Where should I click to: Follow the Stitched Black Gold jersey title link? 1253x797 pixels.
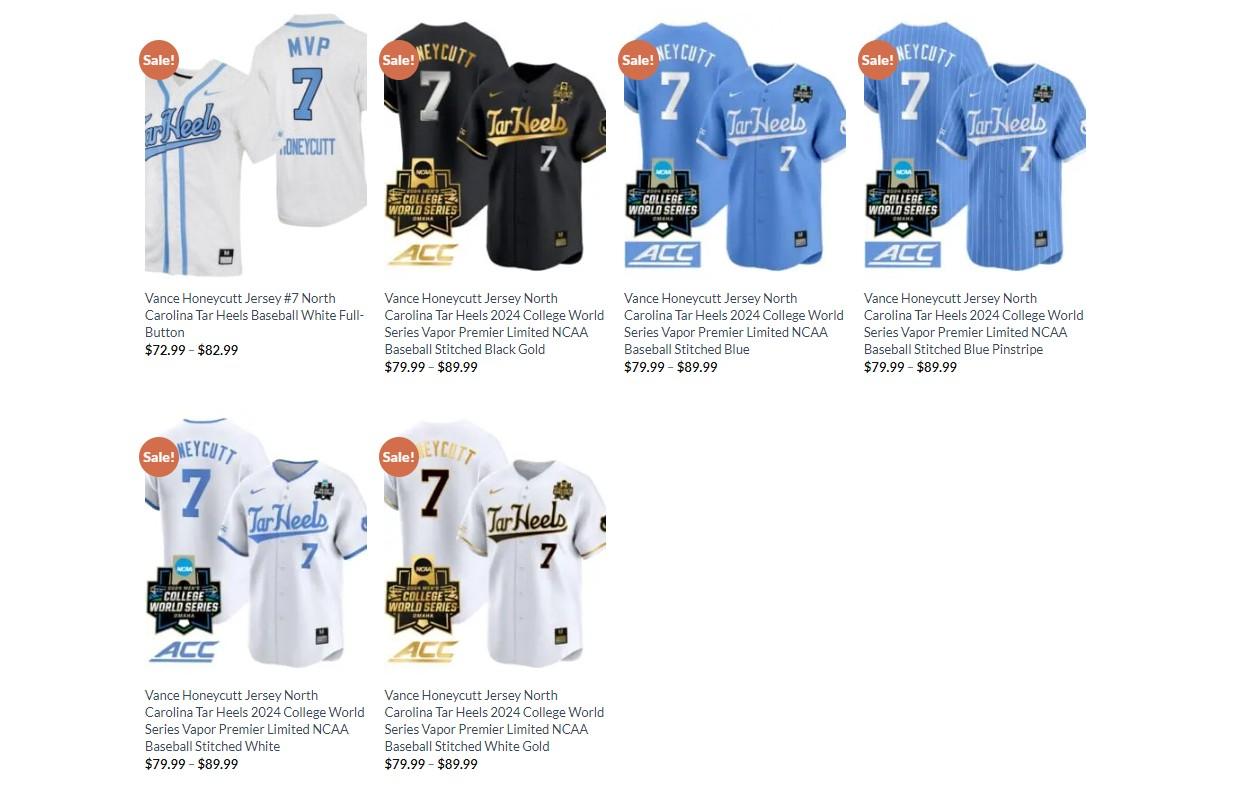pos(494,323)
